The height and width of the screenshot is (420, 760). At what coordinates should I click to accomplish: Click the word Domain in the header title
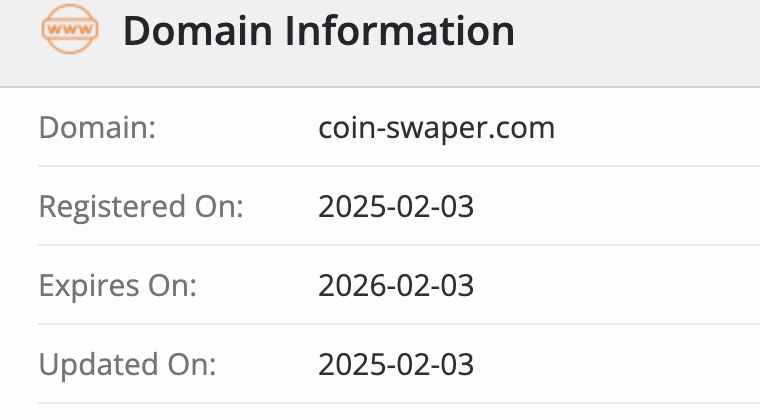pos(198,31)
